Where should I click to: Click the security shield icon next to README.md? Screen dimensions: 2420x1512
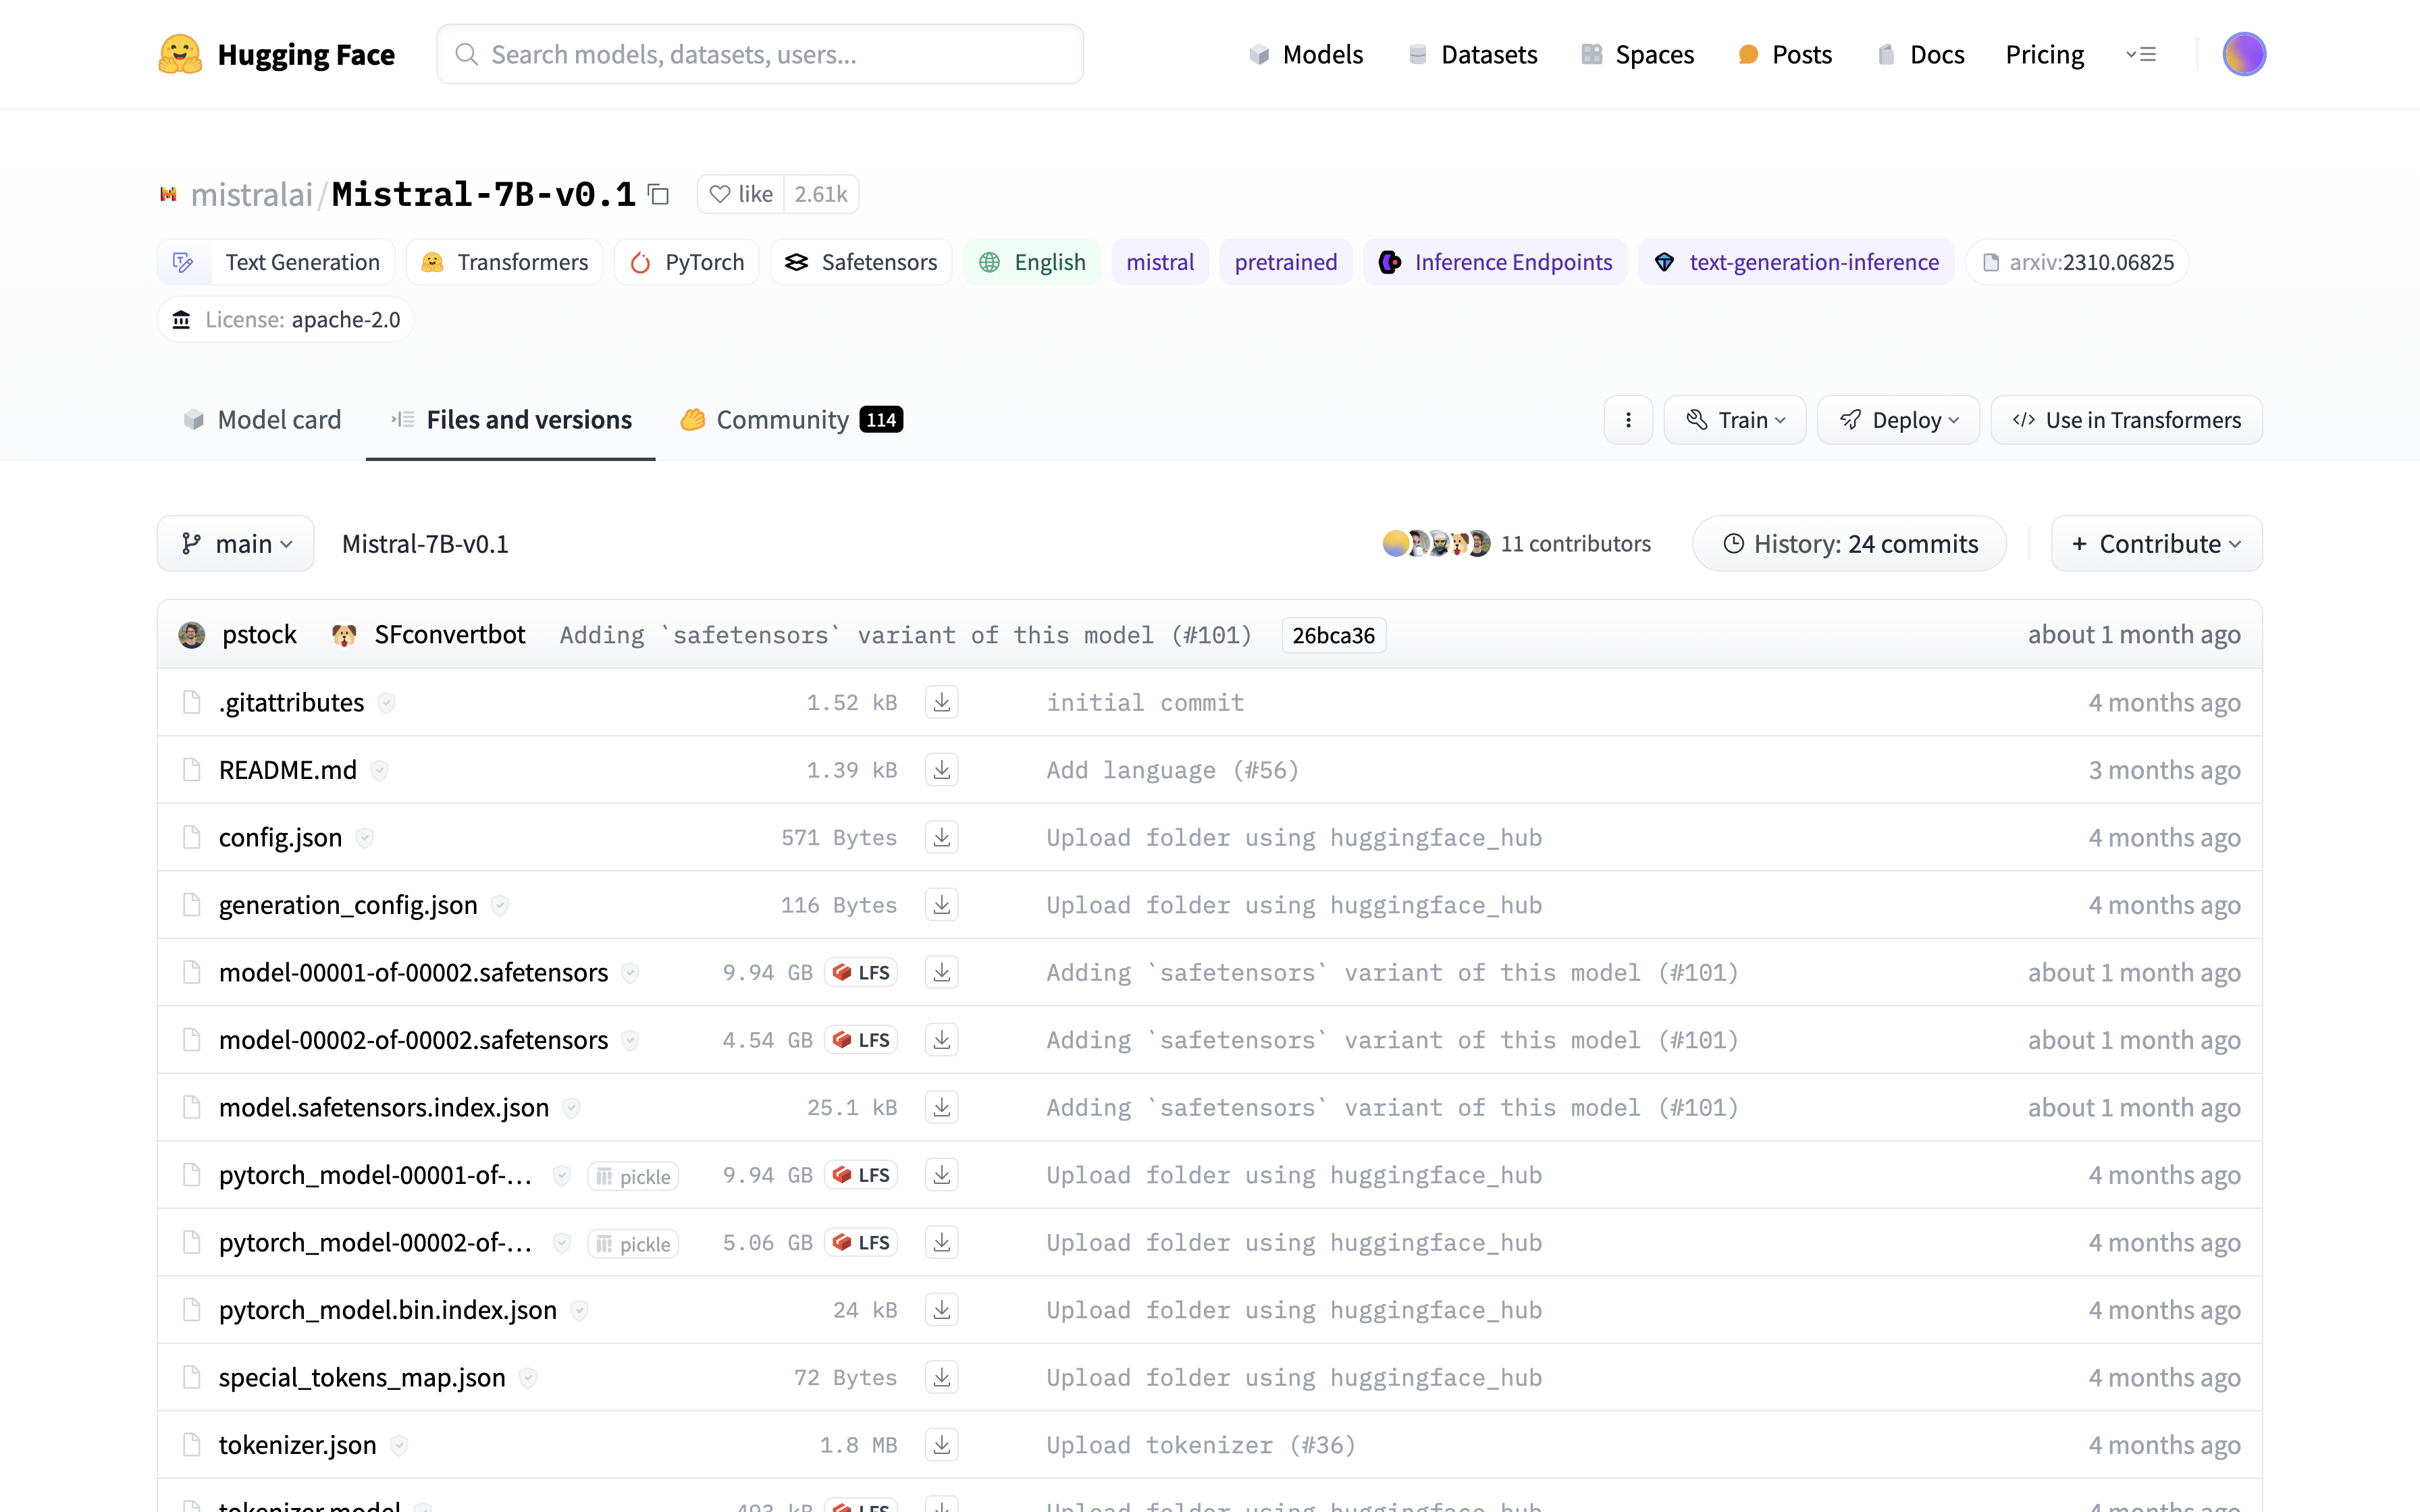(380, 770)
